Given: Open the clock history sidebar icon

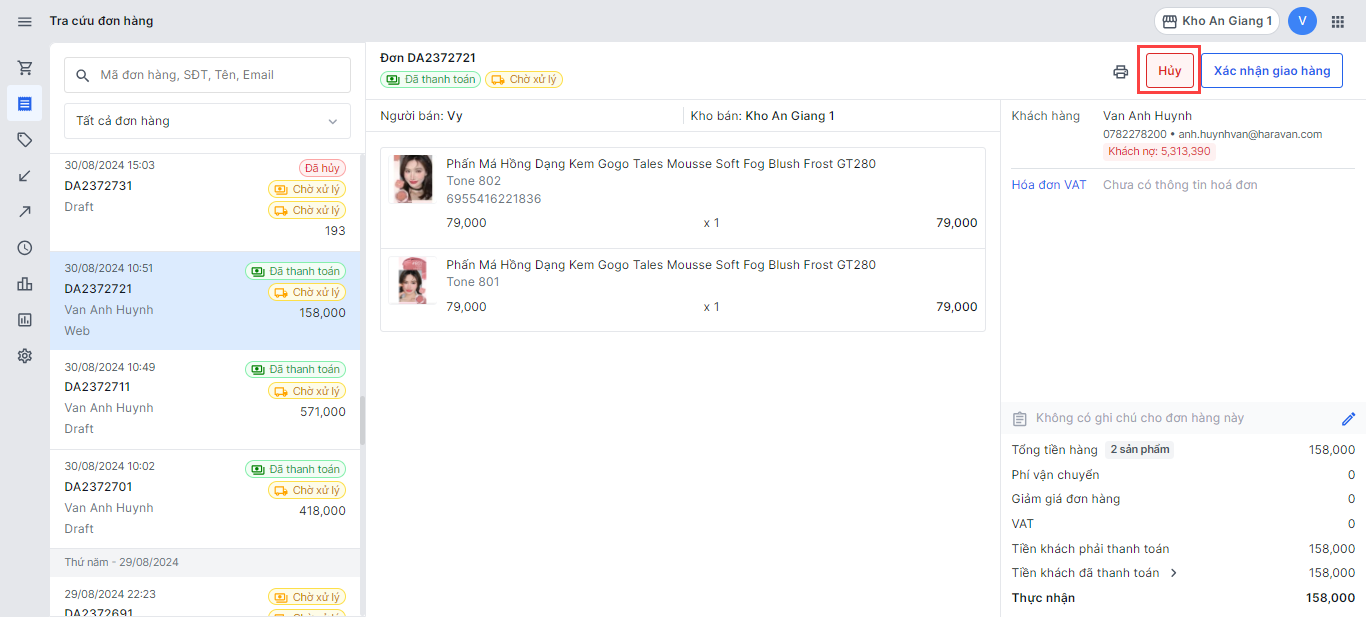Looking at the screenshot, I should [x=25, y=248].
